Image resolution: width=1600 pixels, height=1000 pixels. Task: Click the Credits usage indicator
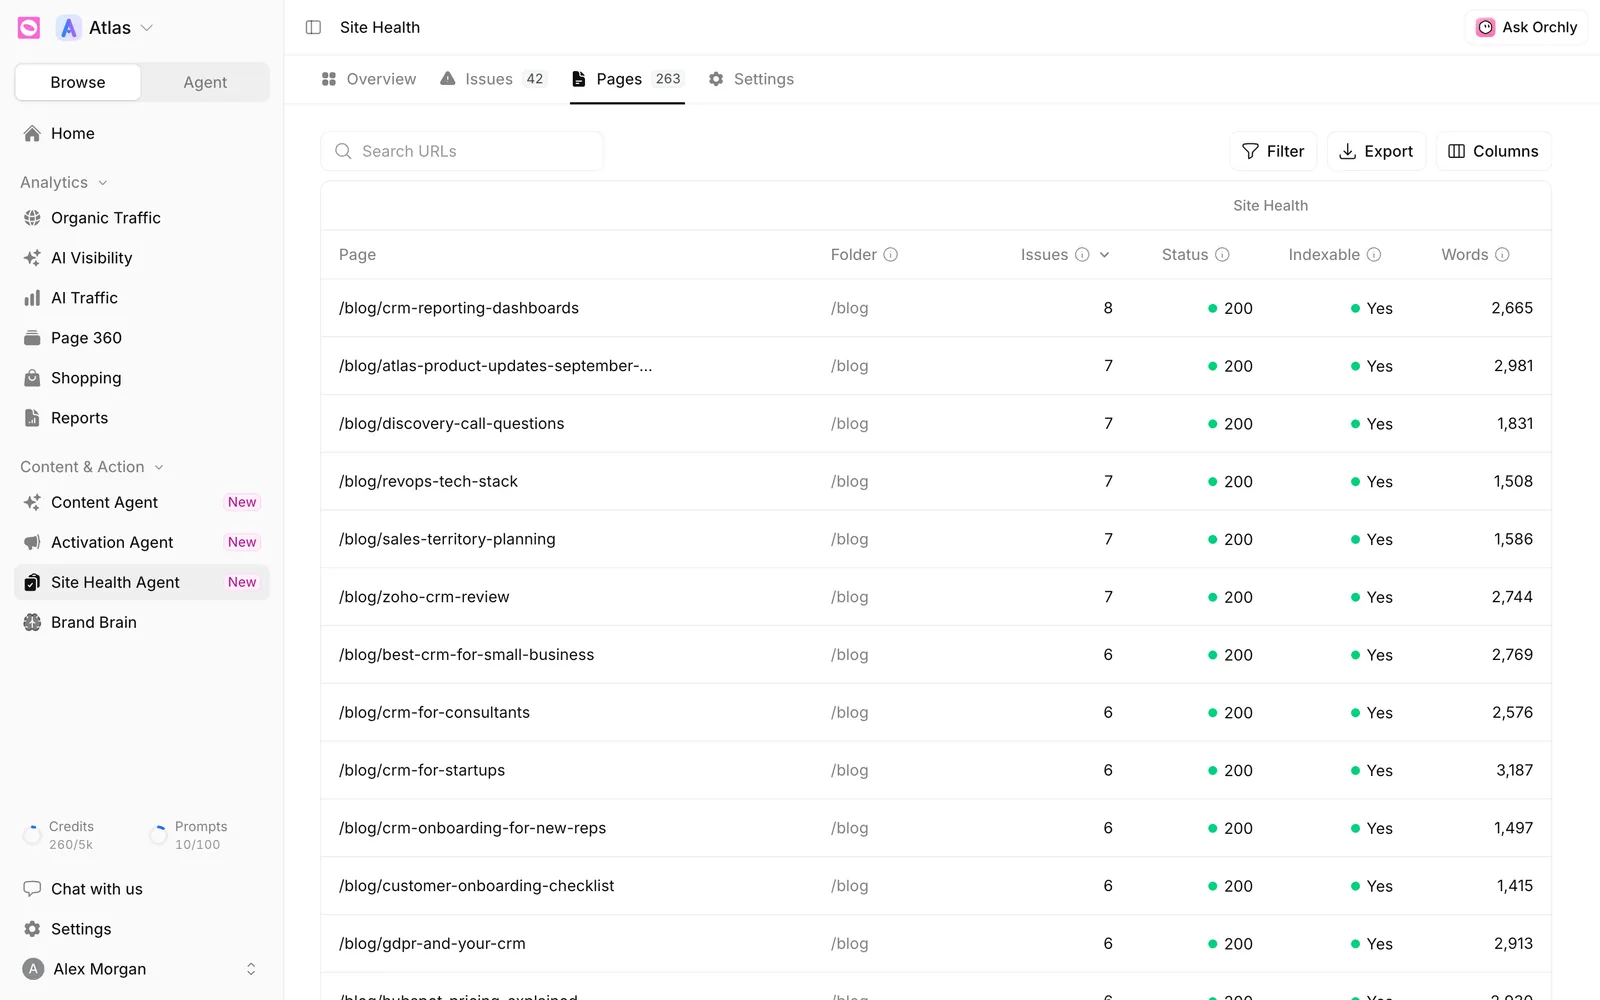pos(59,835)
